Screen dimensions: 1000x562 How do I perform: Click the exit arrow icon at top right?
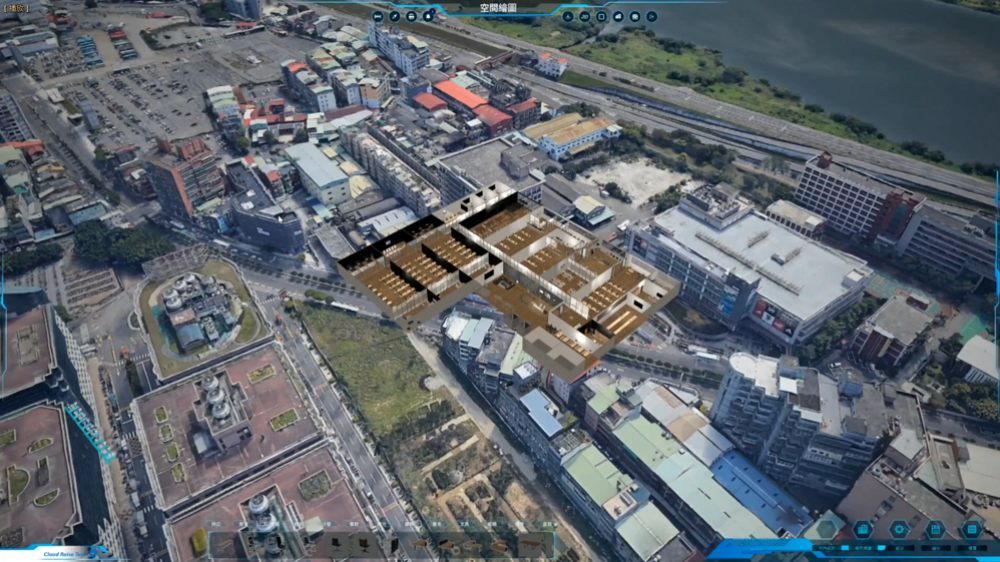(x=651, y=16)
